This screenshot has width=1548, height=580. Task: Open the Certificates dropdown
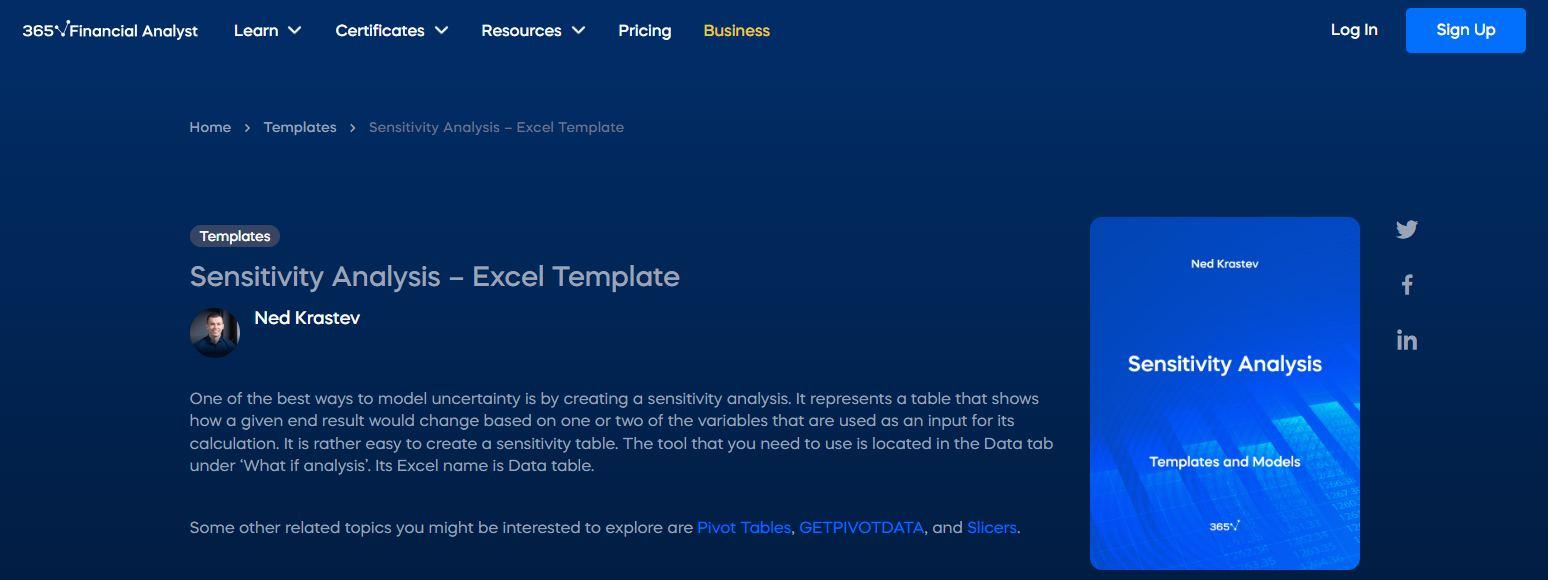click(x=391, y=30)
